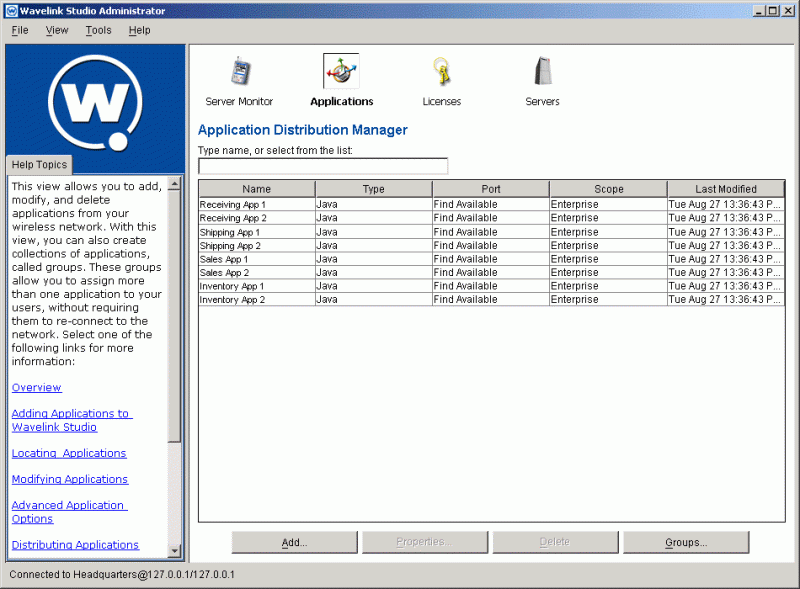Click Find Available port for Shipping App 1
Viewport: 800px width, 589px height.
491,232
